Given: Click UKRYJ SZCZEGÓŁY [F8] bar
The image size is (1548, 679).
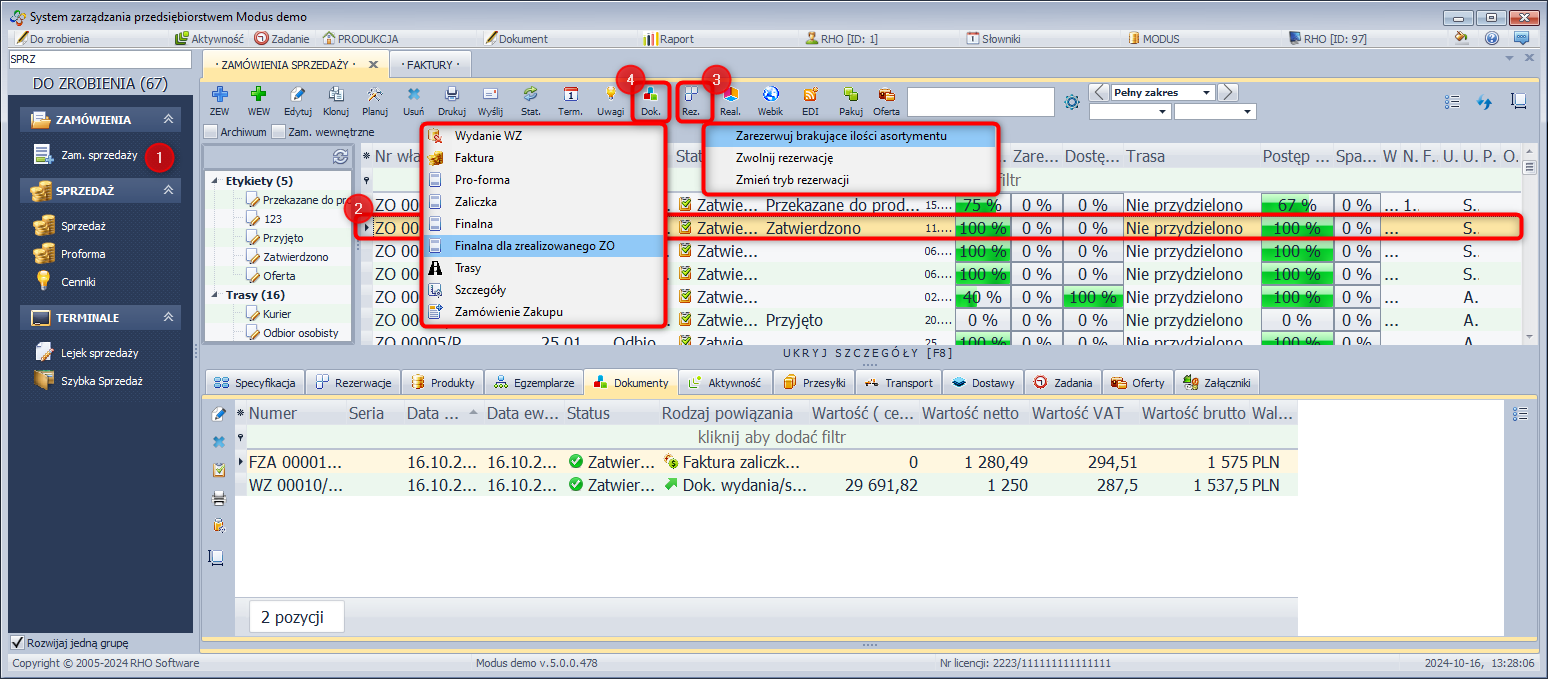Looking at the screenshot, I should click(x=868, y=354).
